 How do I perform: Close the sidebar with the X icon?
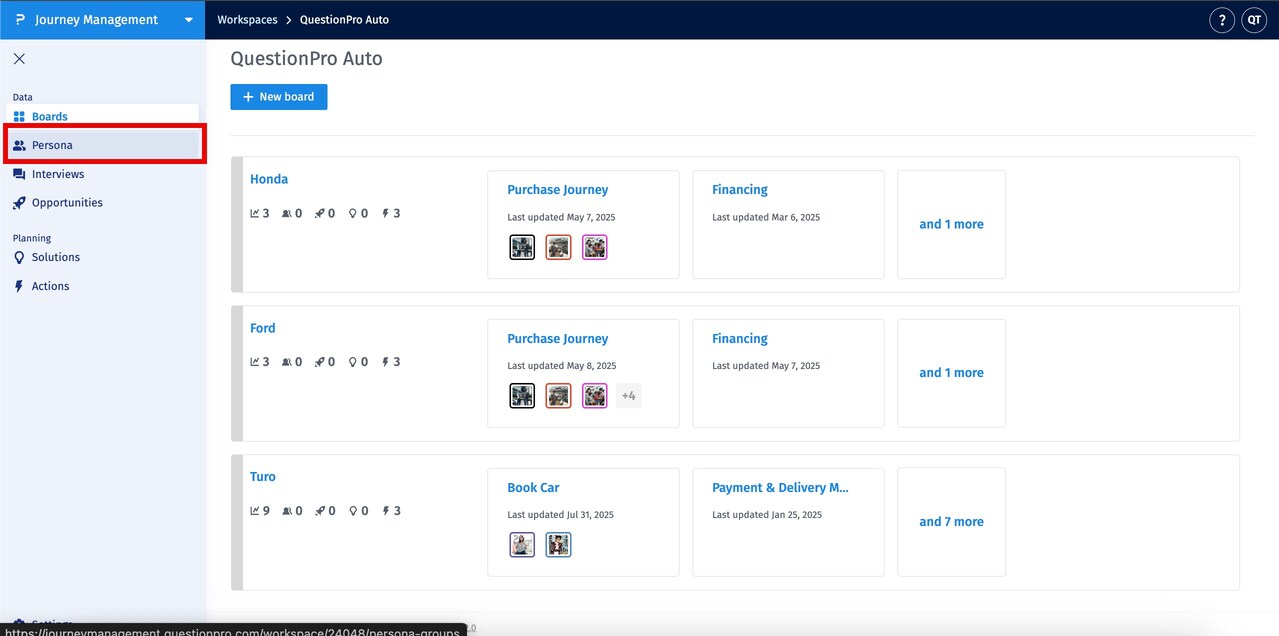pyautogui.click(x=19, y=59)
